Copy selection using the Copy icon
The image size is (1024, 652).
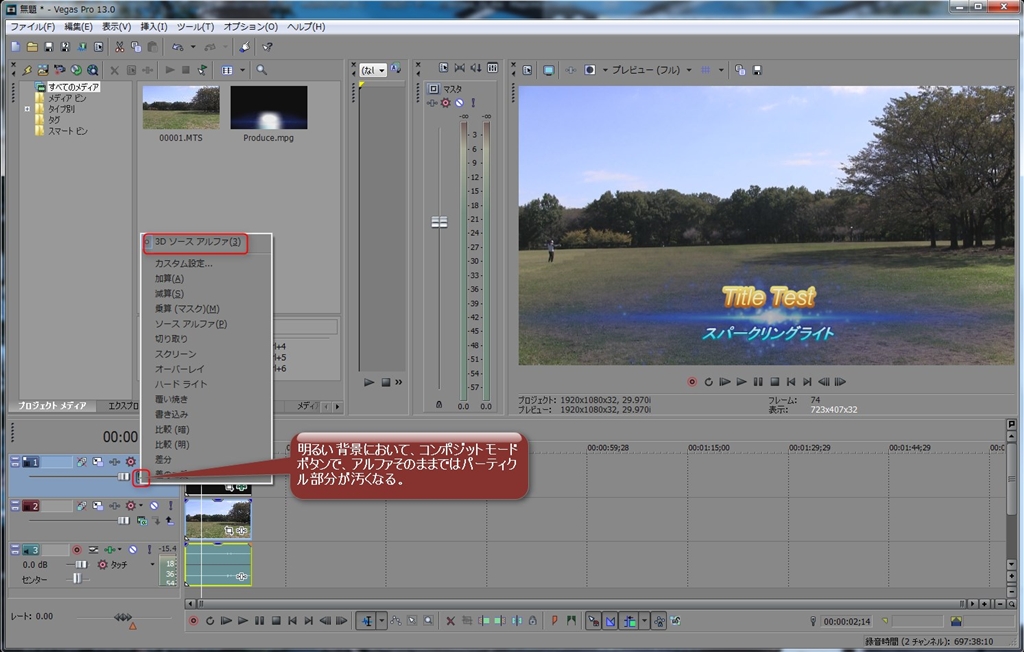(136, 47)
